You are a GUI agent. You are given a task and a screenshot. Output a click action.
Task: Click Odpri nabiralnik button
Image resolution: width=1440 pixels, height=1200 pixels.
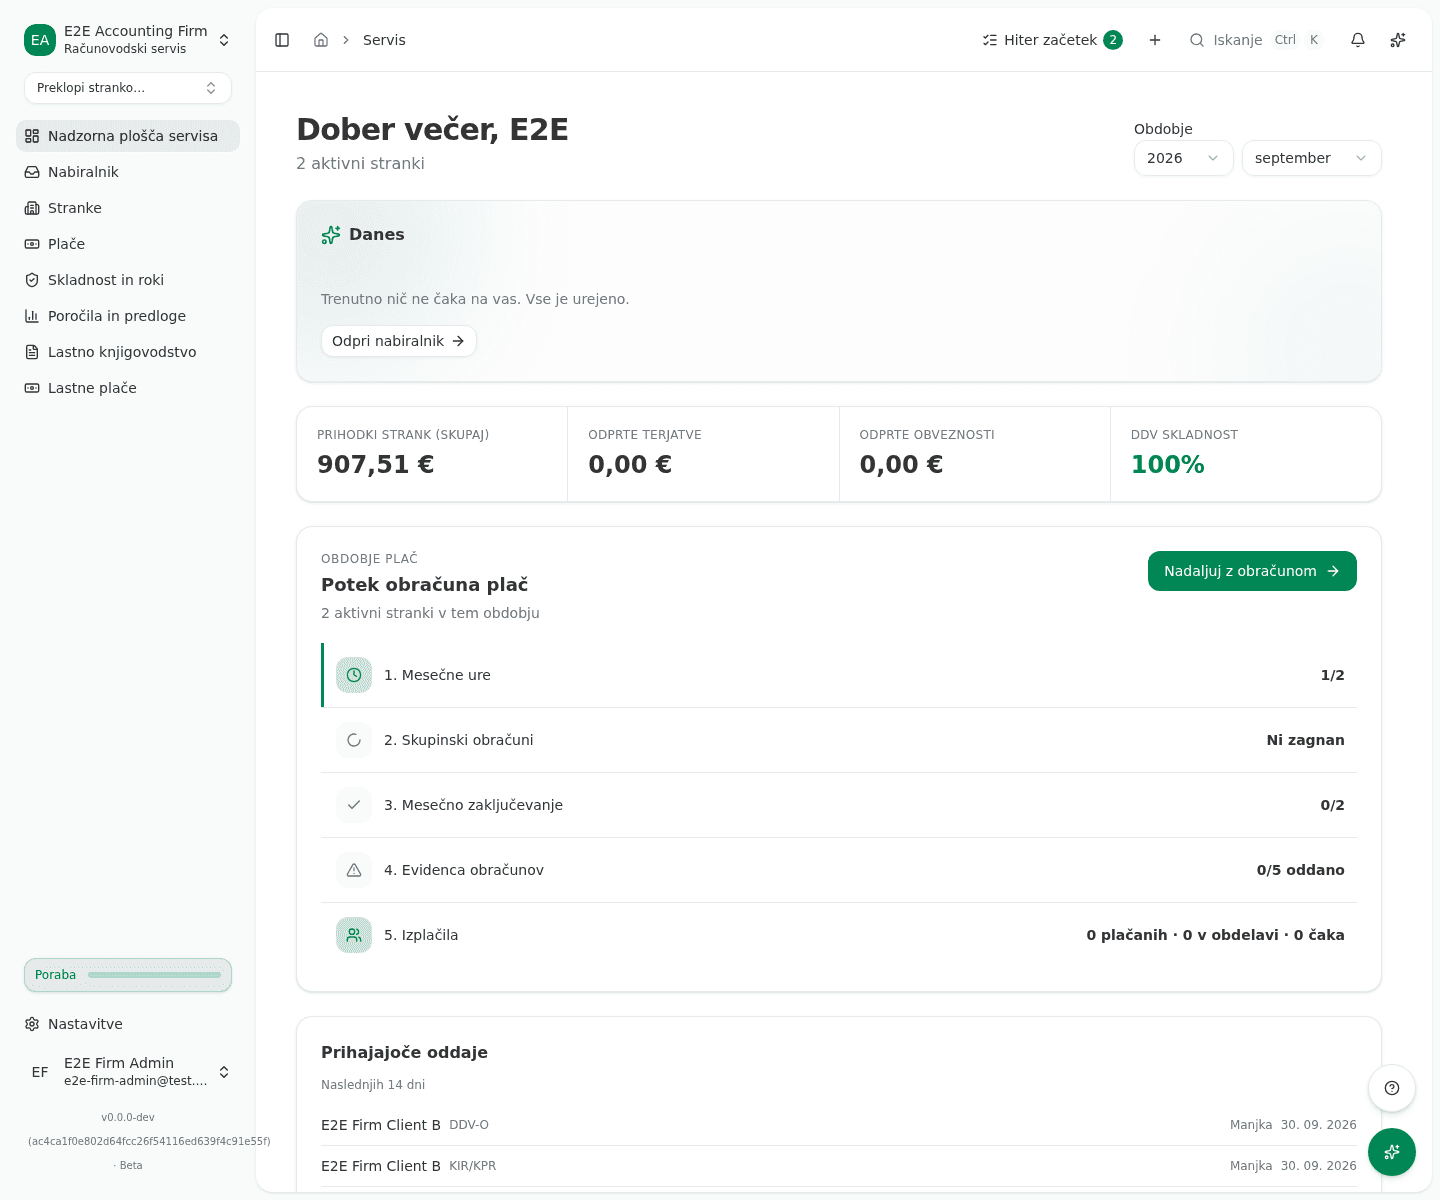398,341
